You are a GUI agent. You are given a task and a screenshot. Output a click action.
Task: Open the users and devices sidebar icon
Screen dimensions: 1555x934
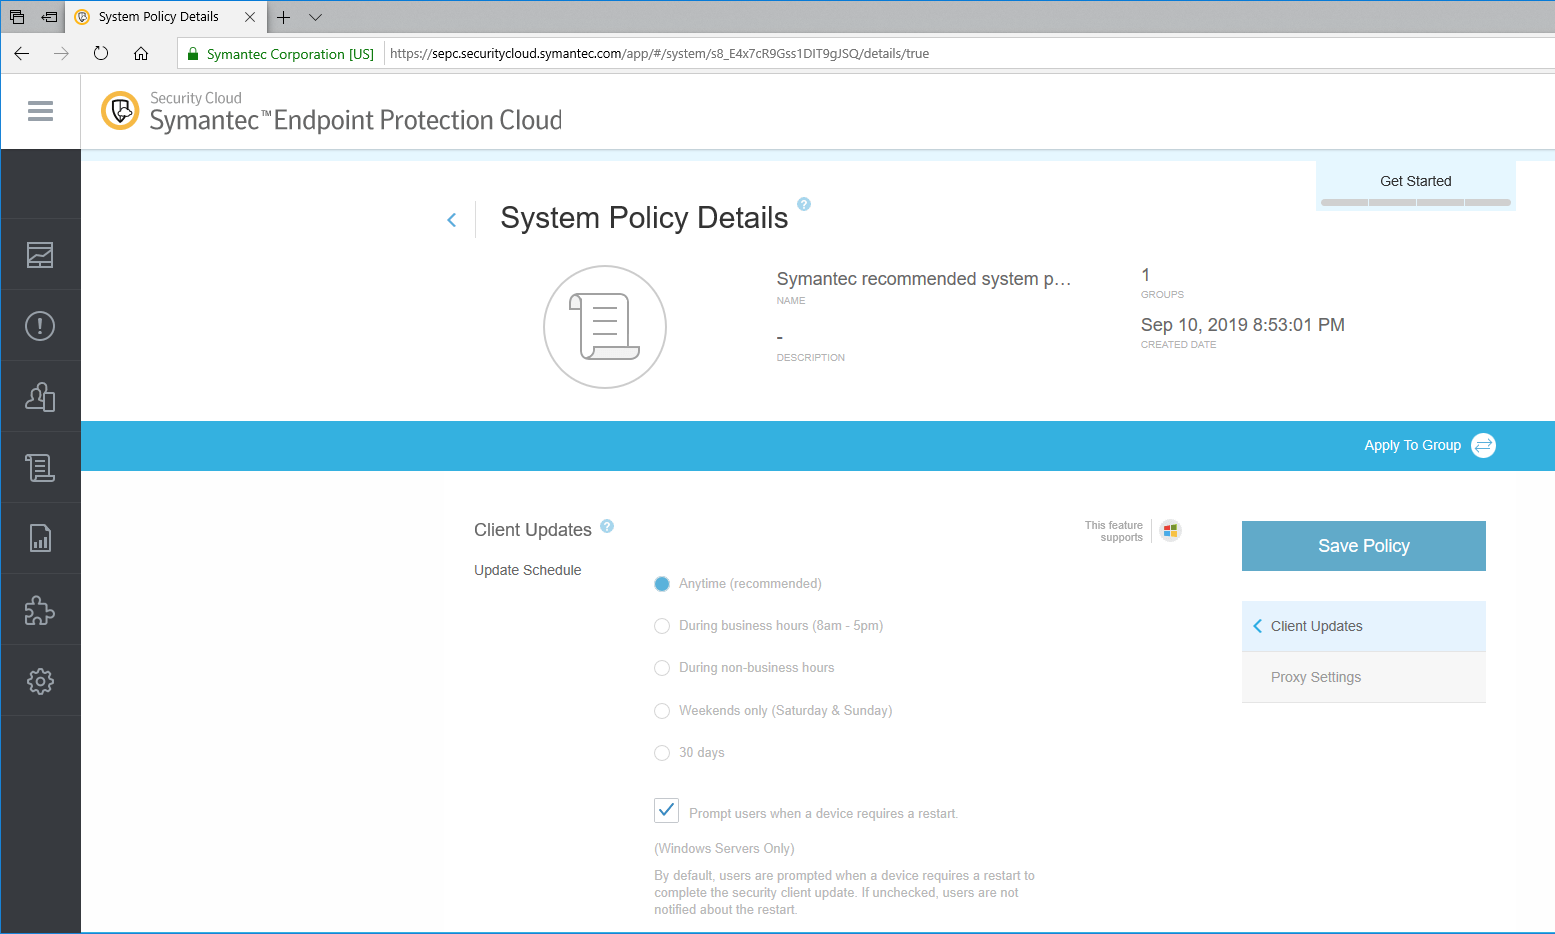point(40,397)
